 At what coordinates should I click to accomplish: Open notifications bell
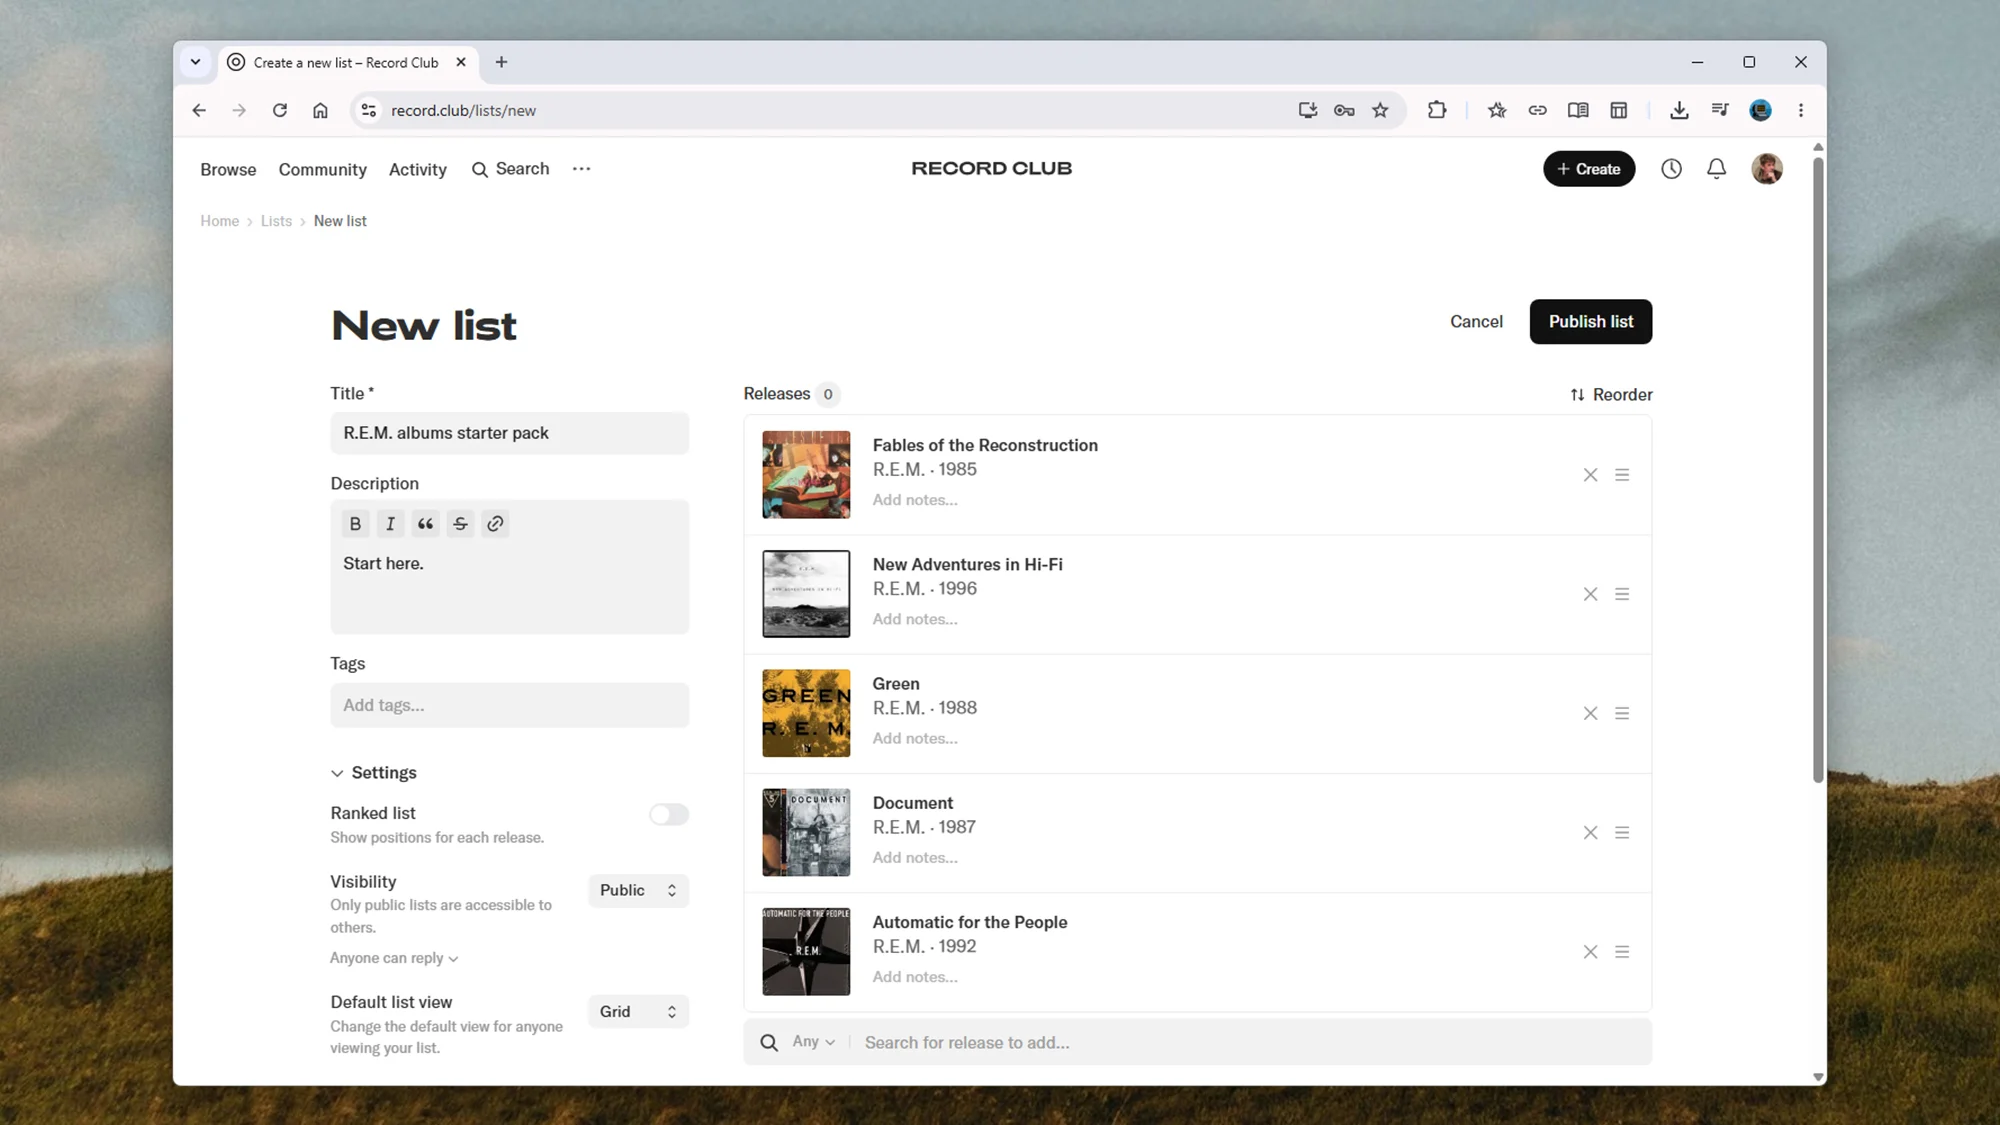(1716, 169)
